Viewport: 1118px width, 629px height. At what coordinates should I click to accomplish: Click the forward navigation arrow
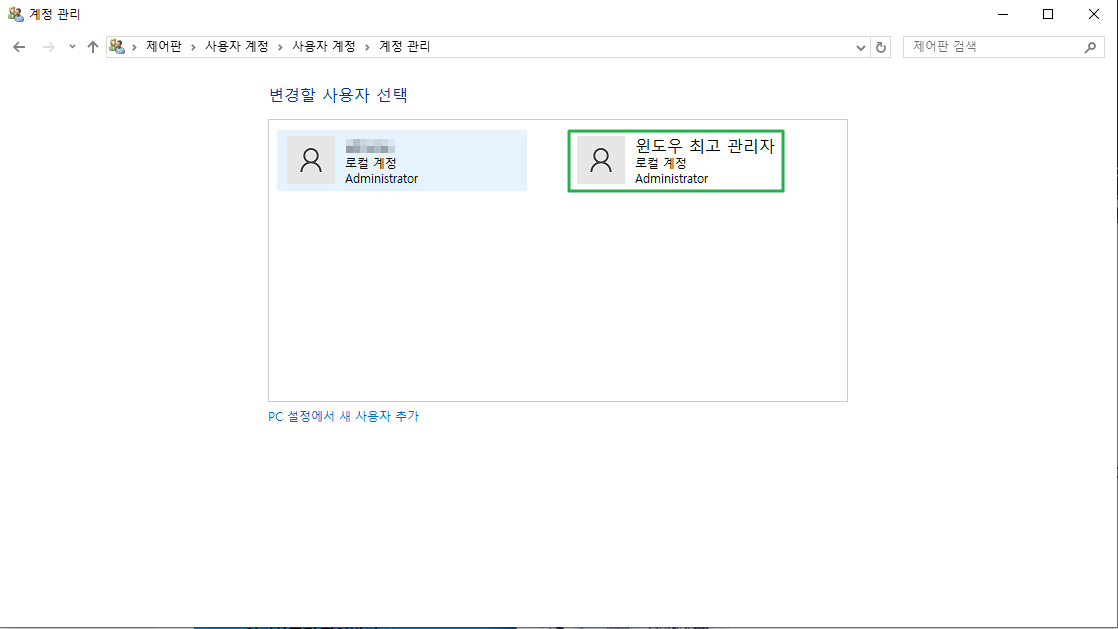click(48, 47)
